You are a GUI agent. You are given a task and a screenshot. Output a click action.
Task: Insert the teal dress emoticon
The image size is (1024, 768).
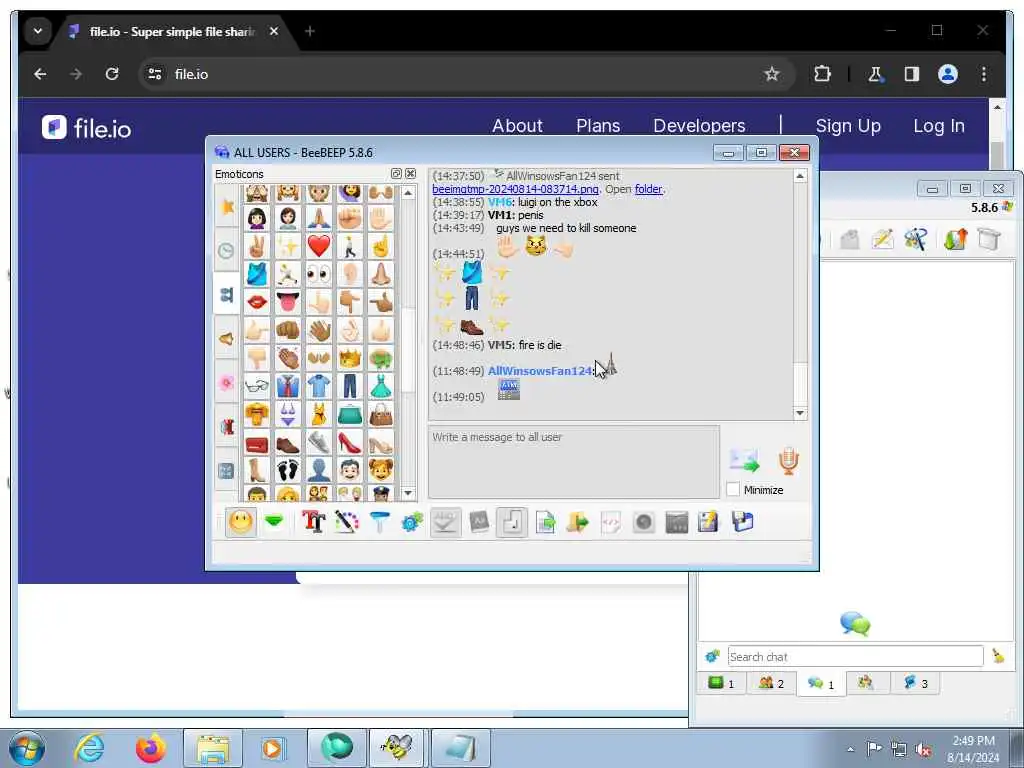pyautogui.click(x=381, y=386)
